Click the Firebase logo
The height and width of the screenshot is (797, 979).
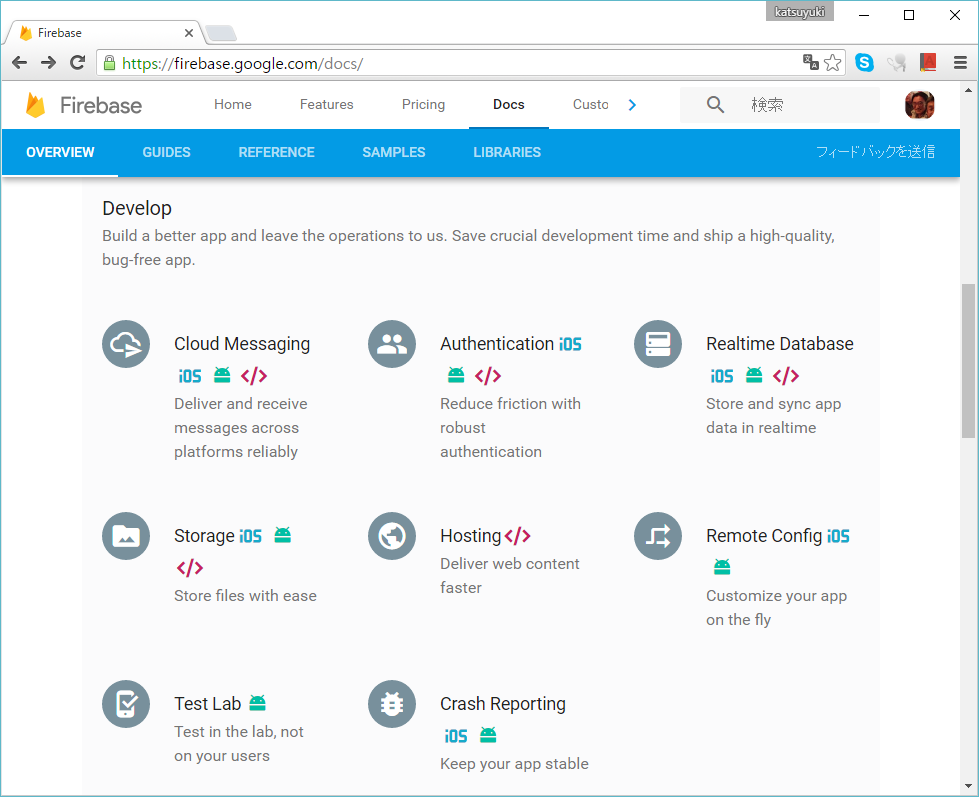[84, 105]
